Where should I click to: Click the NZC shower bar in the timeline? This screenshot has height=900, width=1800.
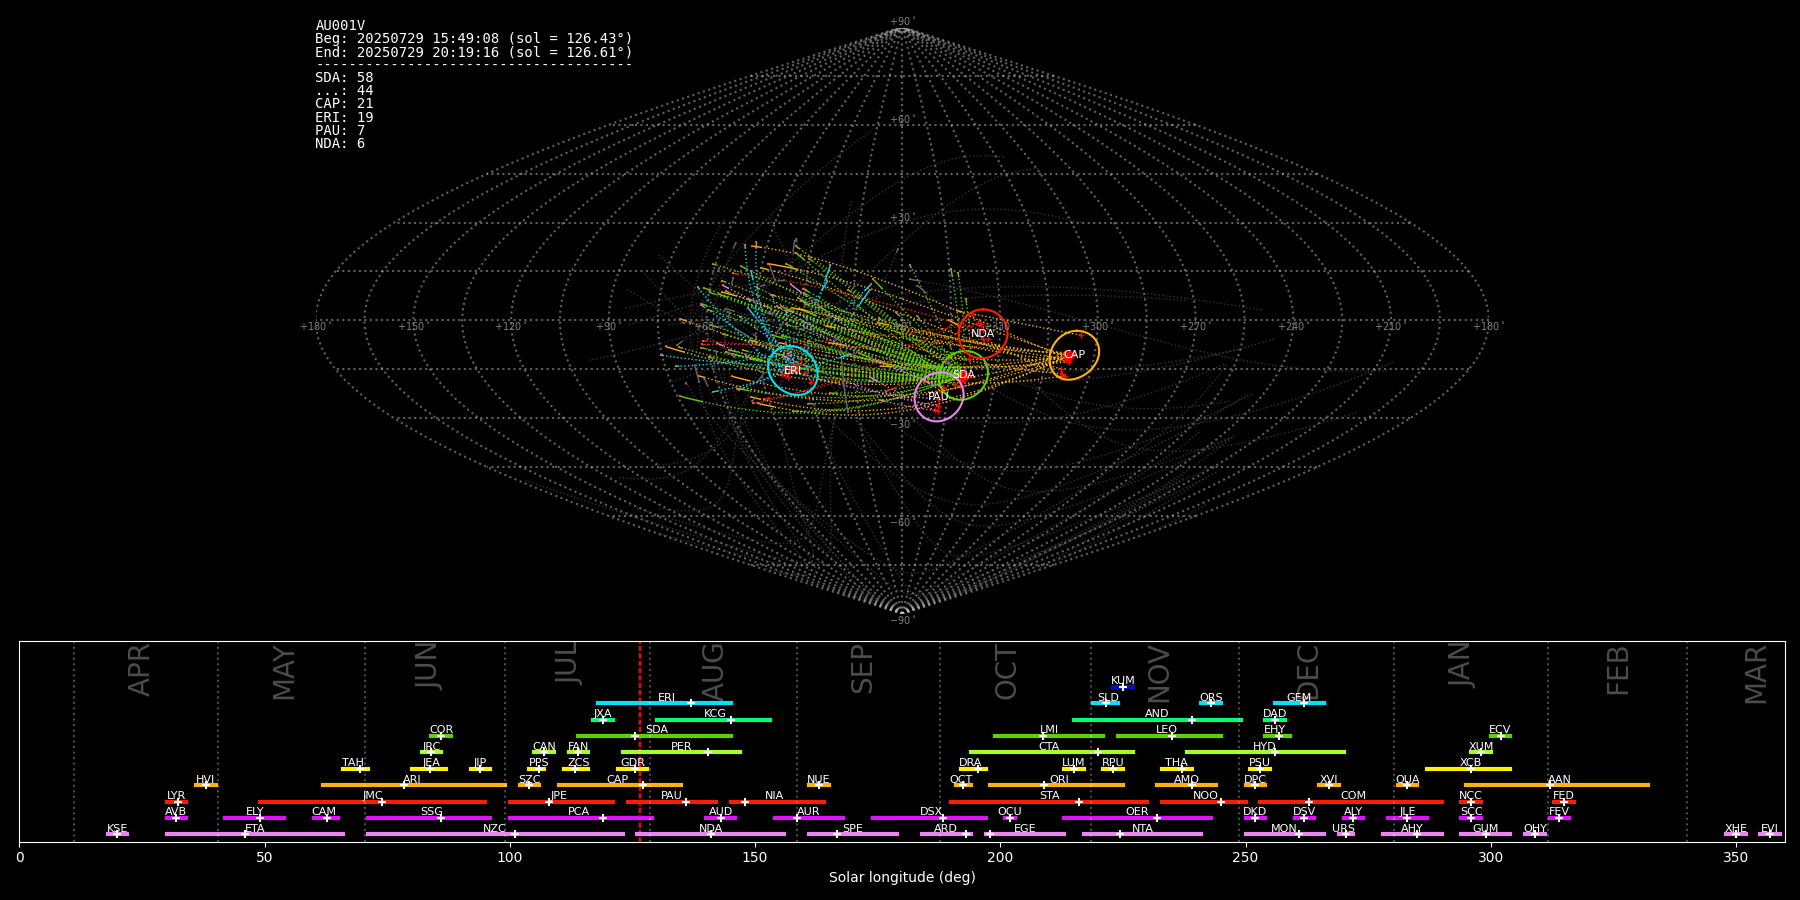pos(495,834)
